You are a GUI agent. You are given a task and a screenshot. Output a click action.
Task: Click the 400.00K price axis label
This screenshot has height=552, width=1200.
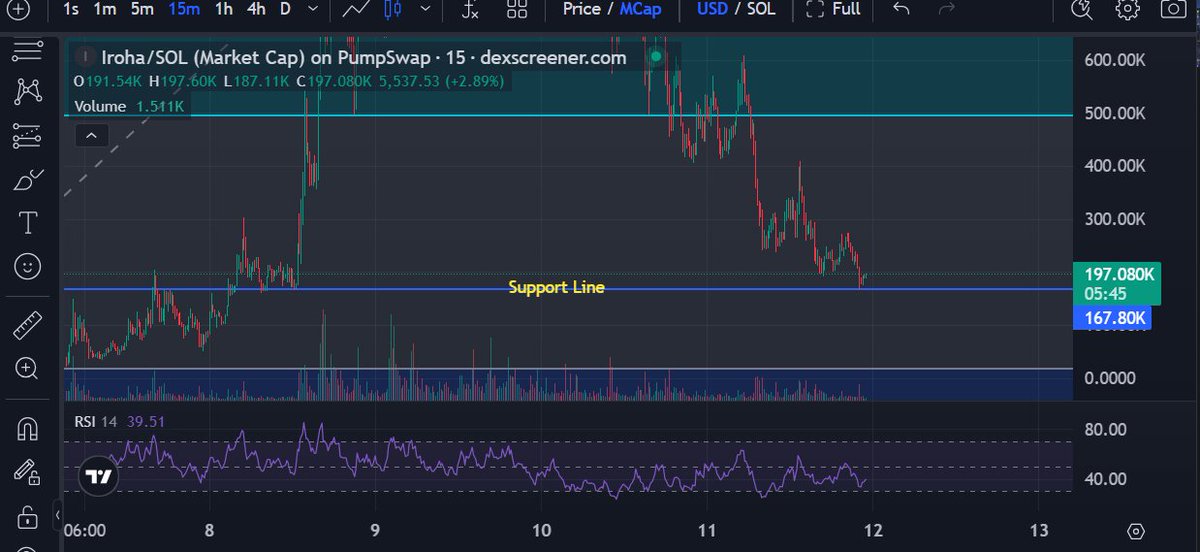coord(1115,166)
